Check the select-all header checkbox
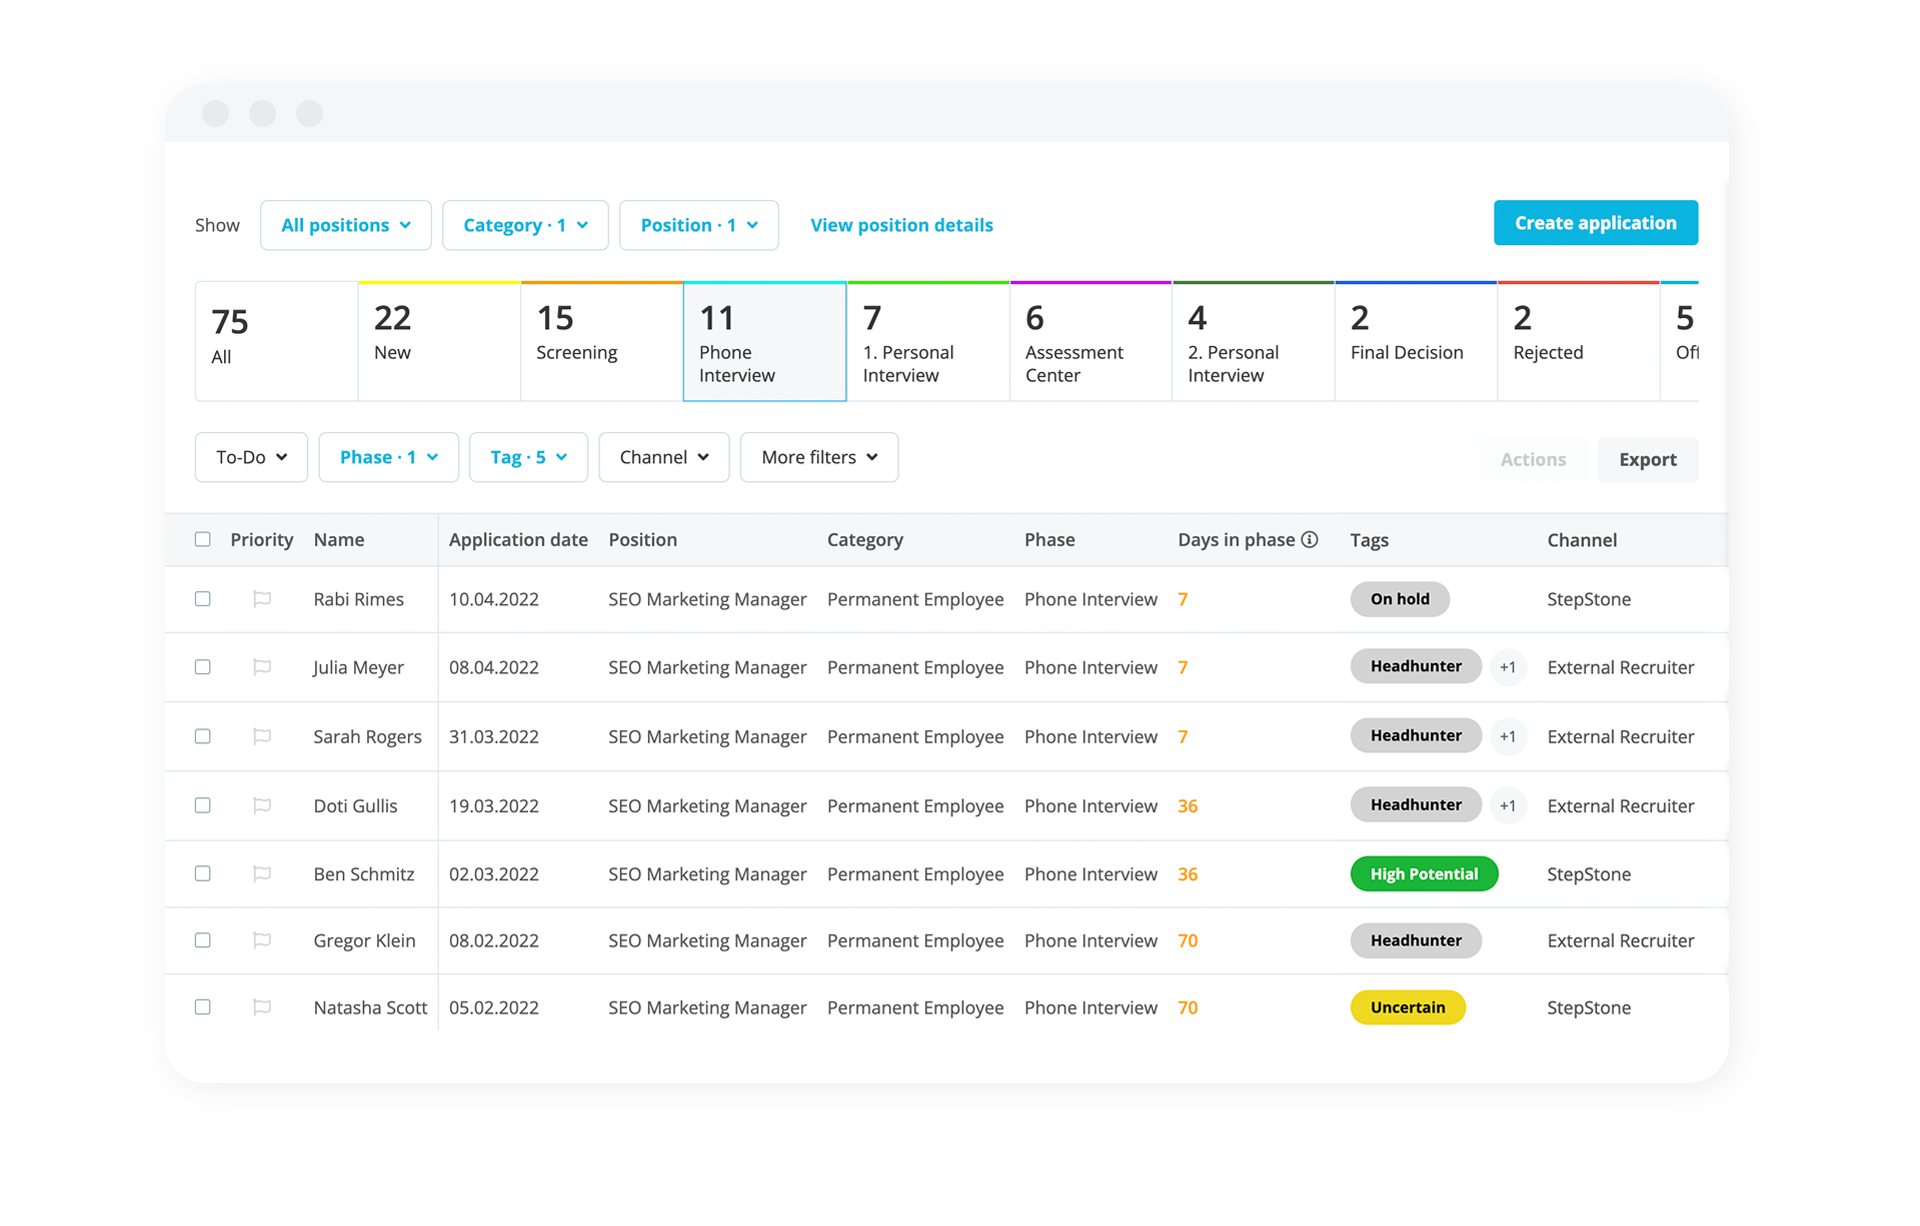The height and width of the screenshot is (1226, 1920). click(203, 540)
